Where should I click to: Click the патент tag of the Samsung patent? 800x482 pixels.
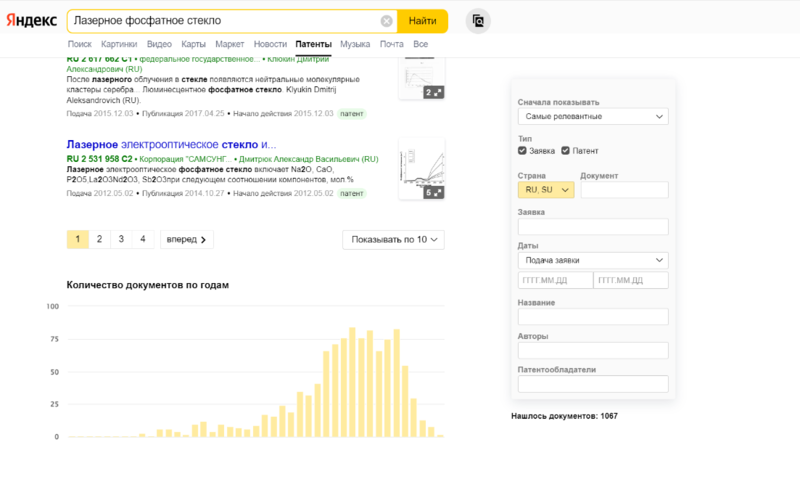pyautogui.click(x=352, y=193)
